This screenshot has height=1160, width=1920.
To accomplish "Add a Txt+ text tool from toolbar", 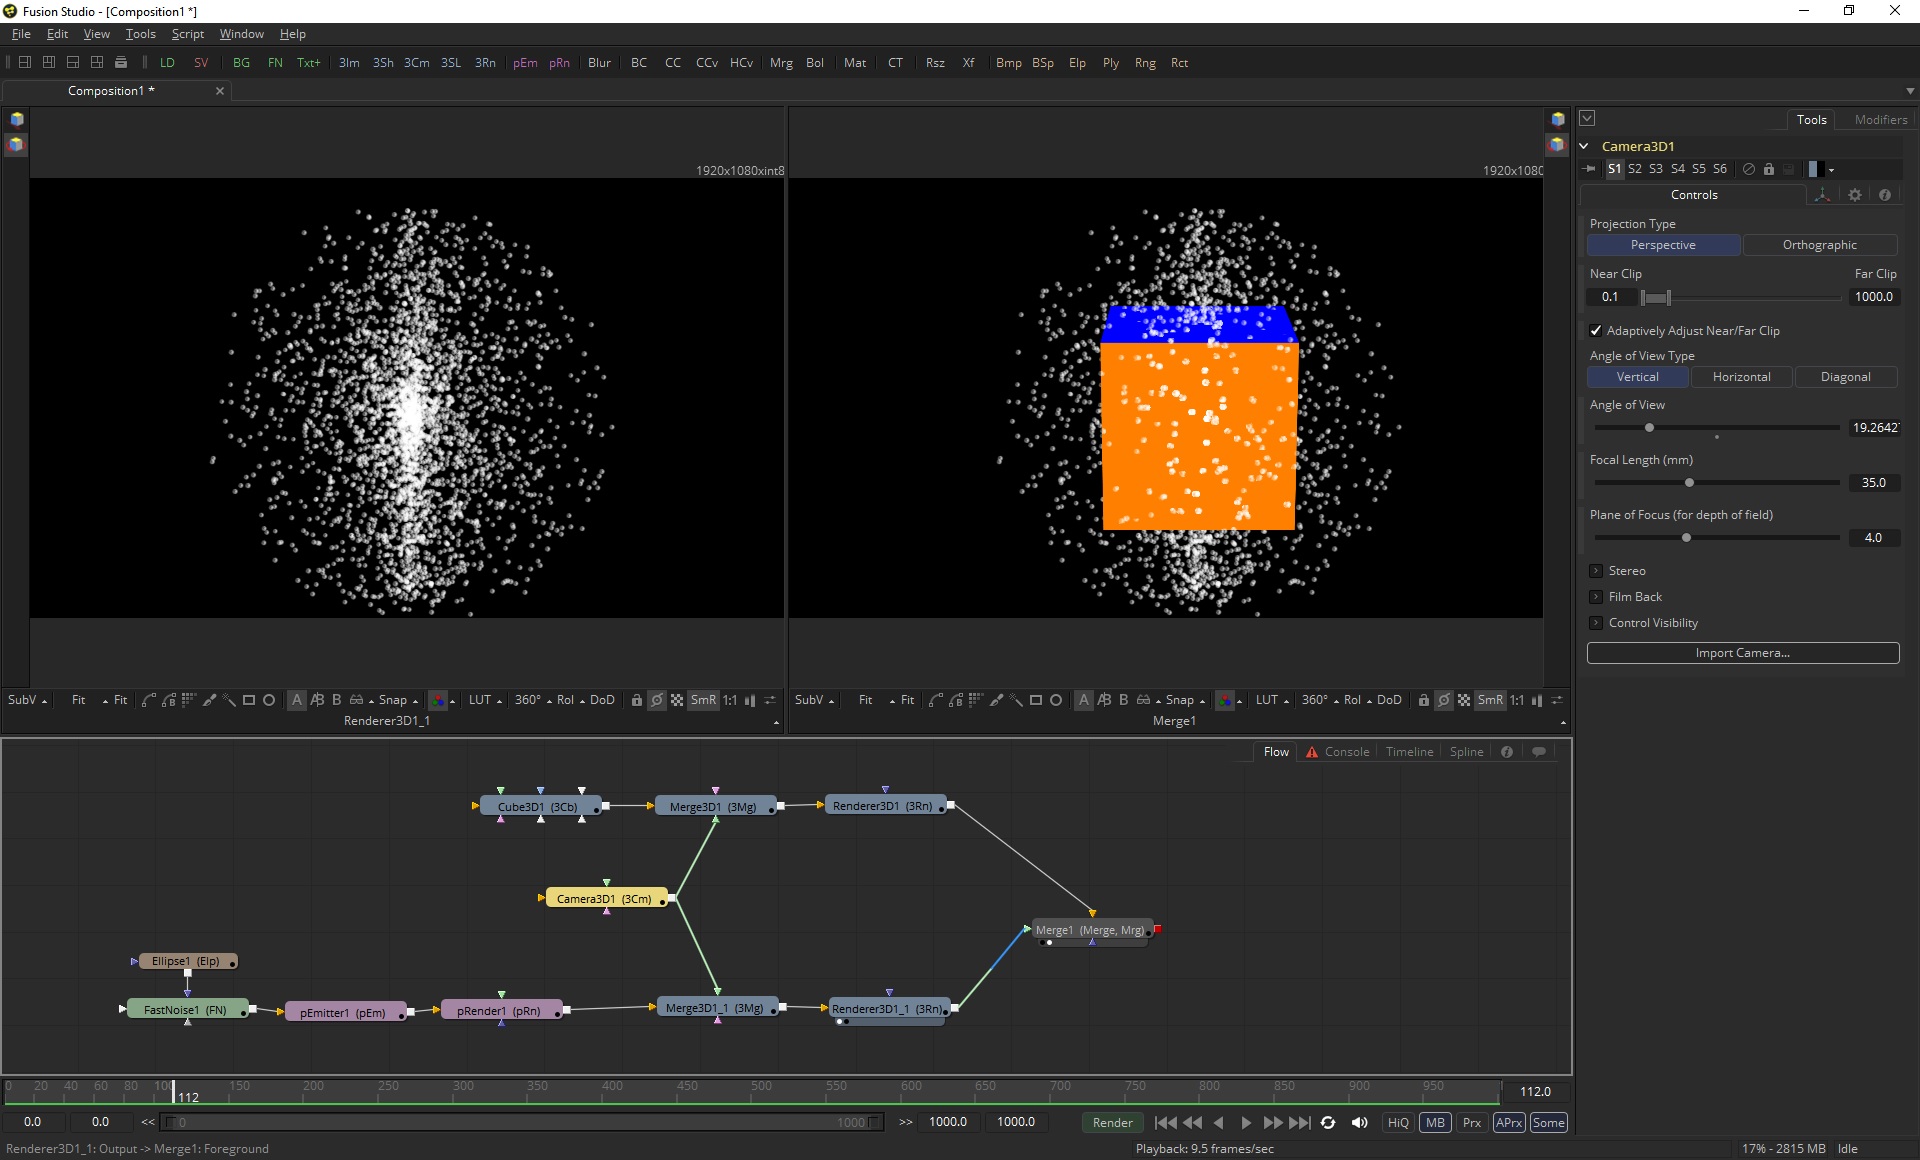I will click(308, 62).
